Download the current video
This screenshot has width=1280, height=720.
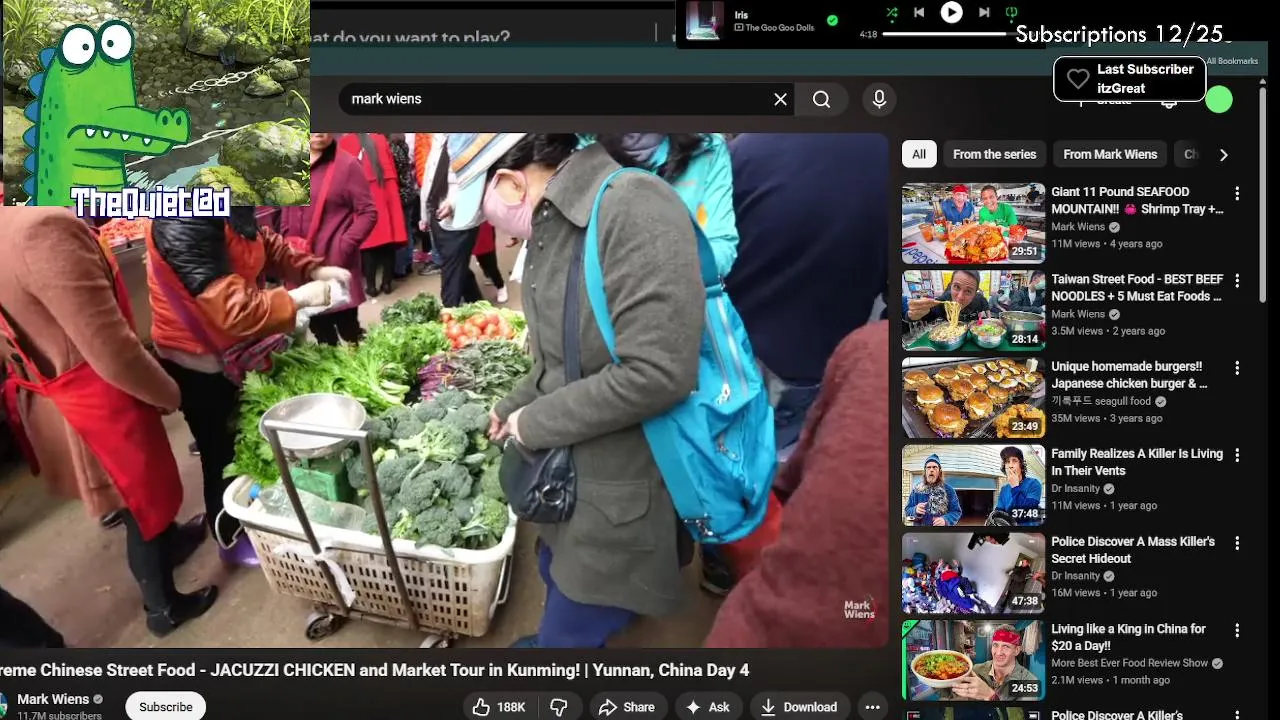(x=798, y=707)
